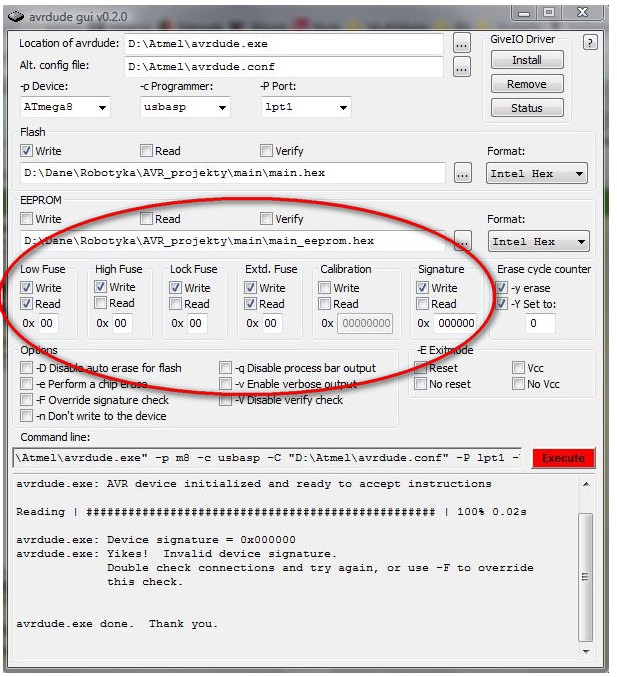Install the GiveIO driver
Screen dimensions: 617x677
(x=527, y=60)
